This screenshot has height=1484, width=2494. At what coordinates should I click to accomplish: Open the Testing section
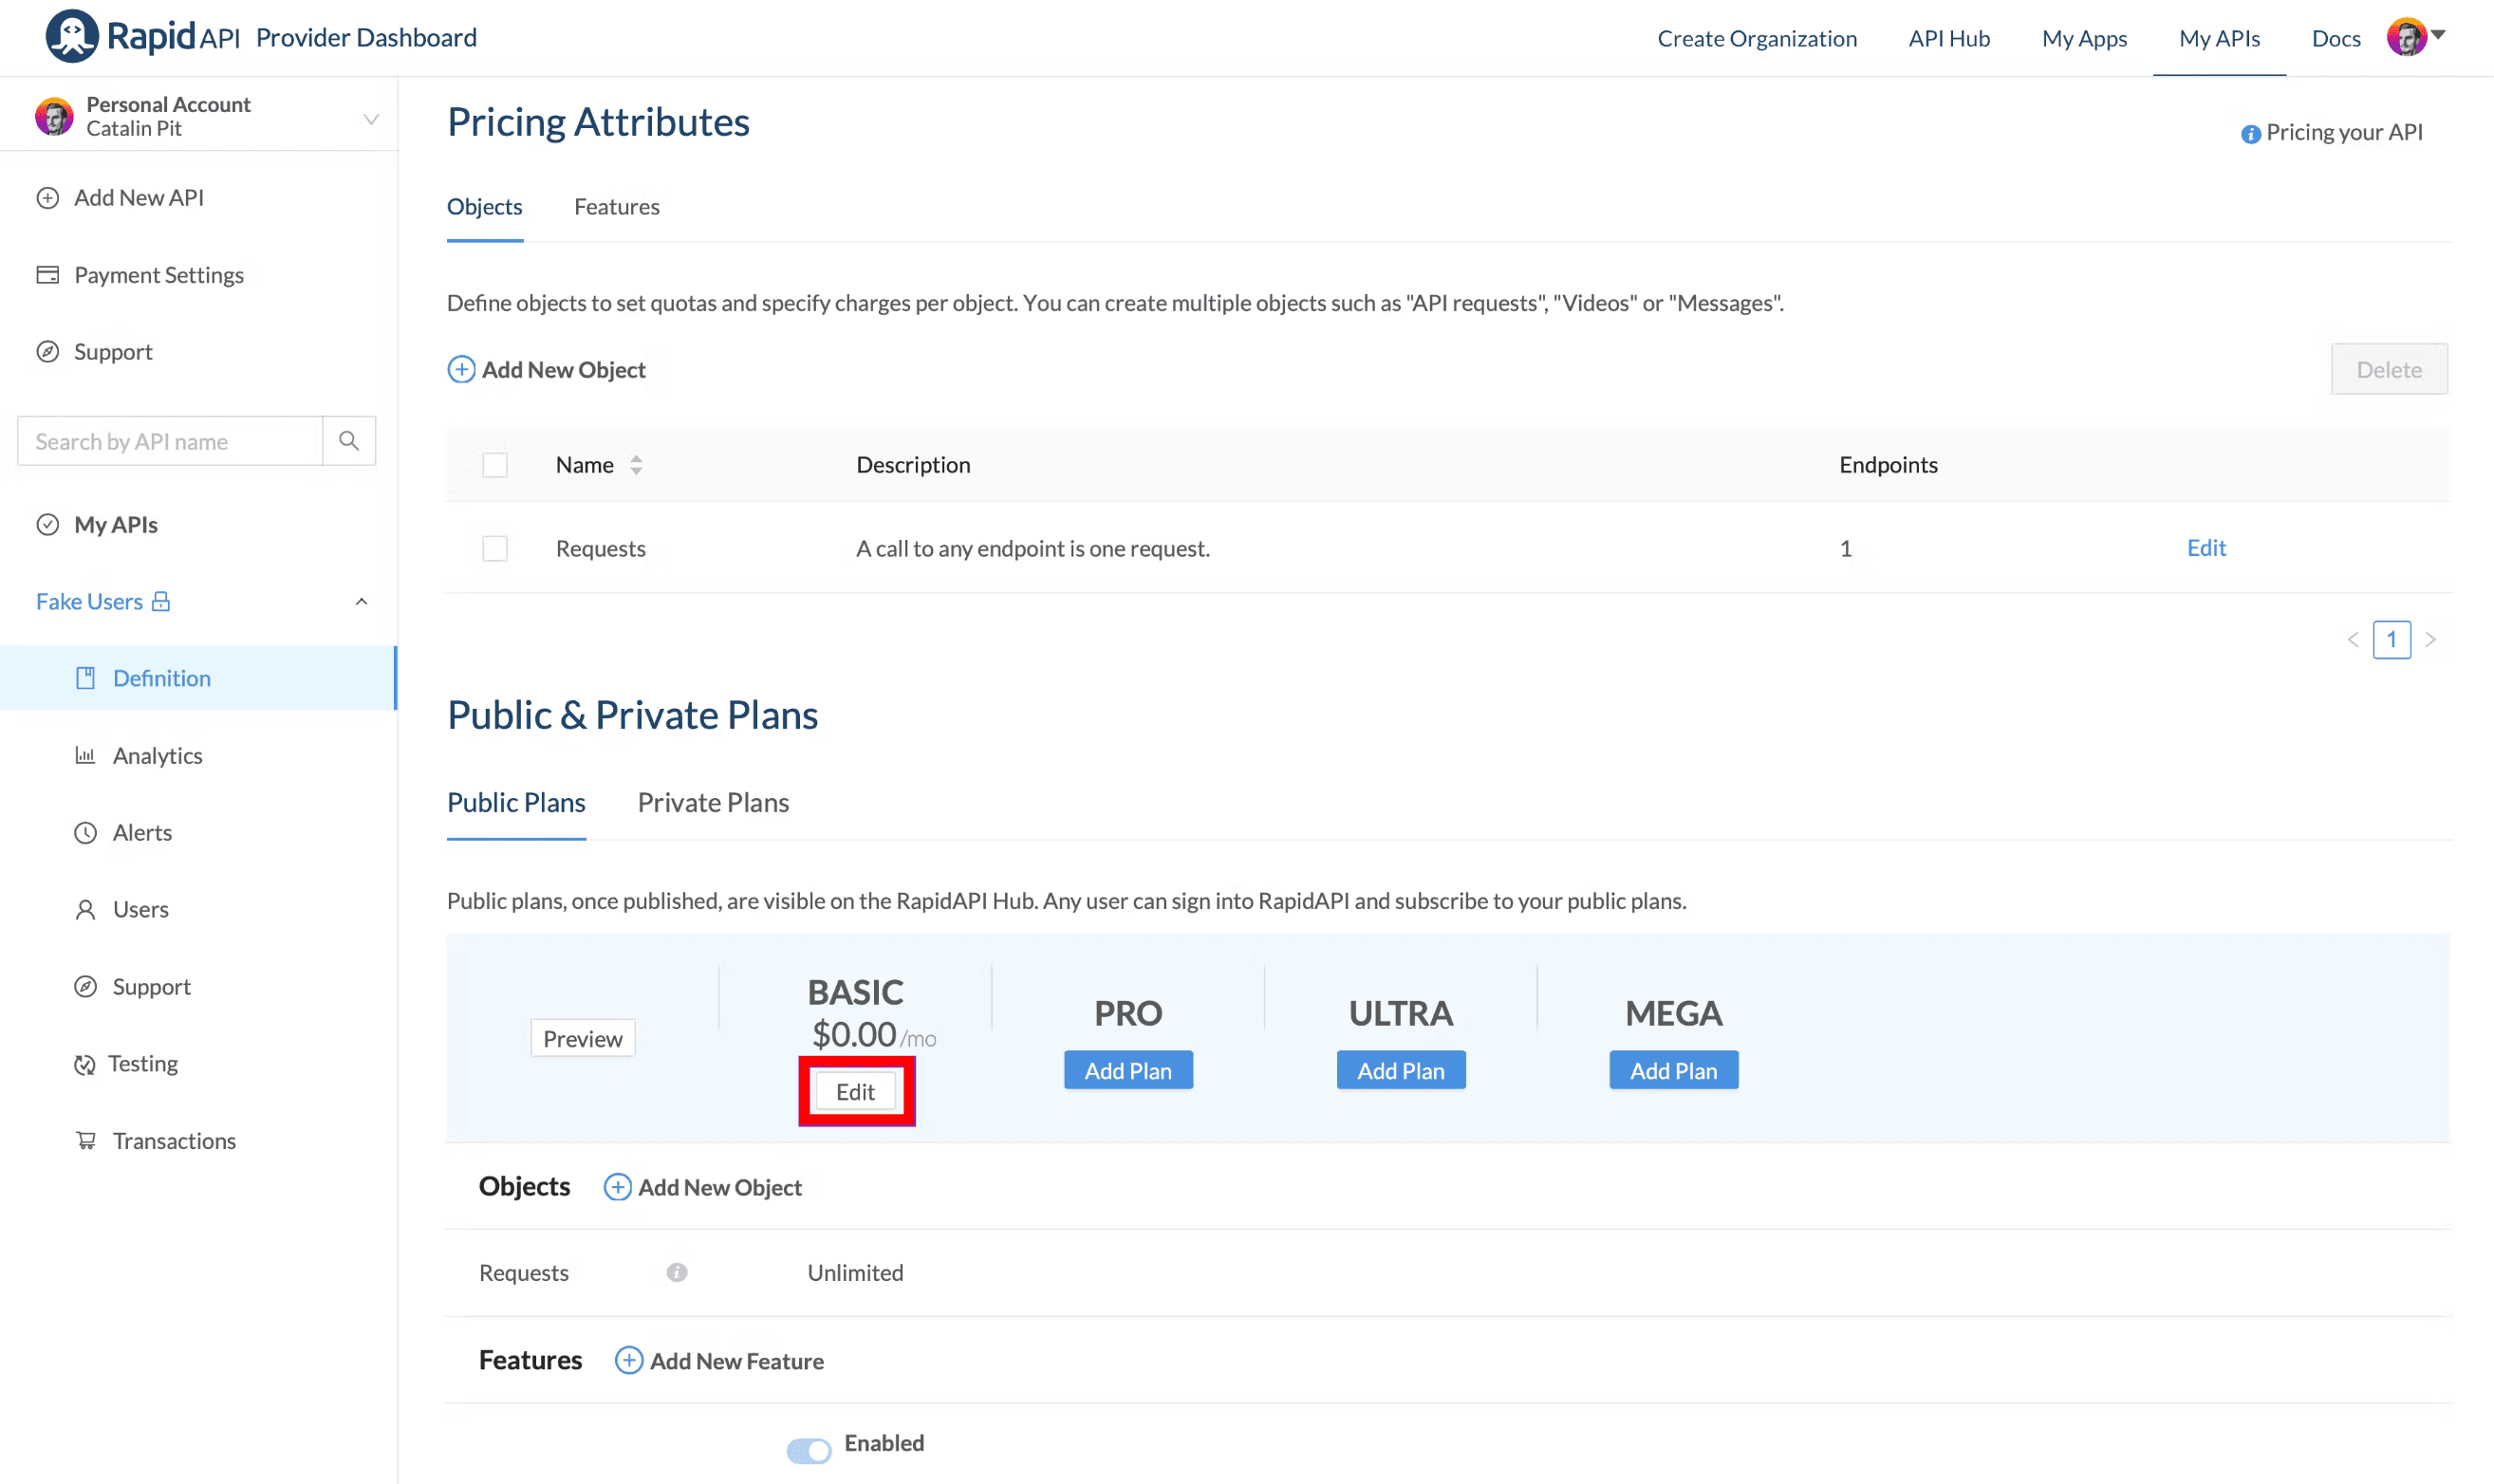click(x=143, y=1064)
